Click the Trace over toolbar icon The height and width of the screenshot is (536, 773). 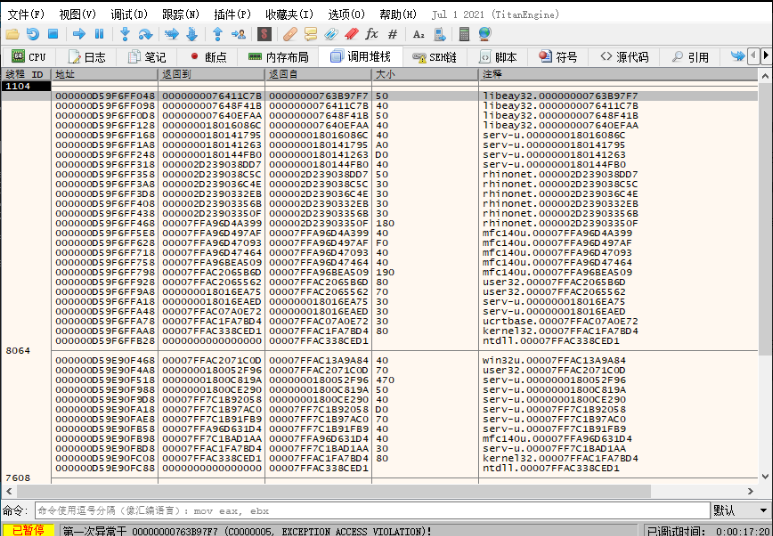pyautogui.click(x=192, y=34)
